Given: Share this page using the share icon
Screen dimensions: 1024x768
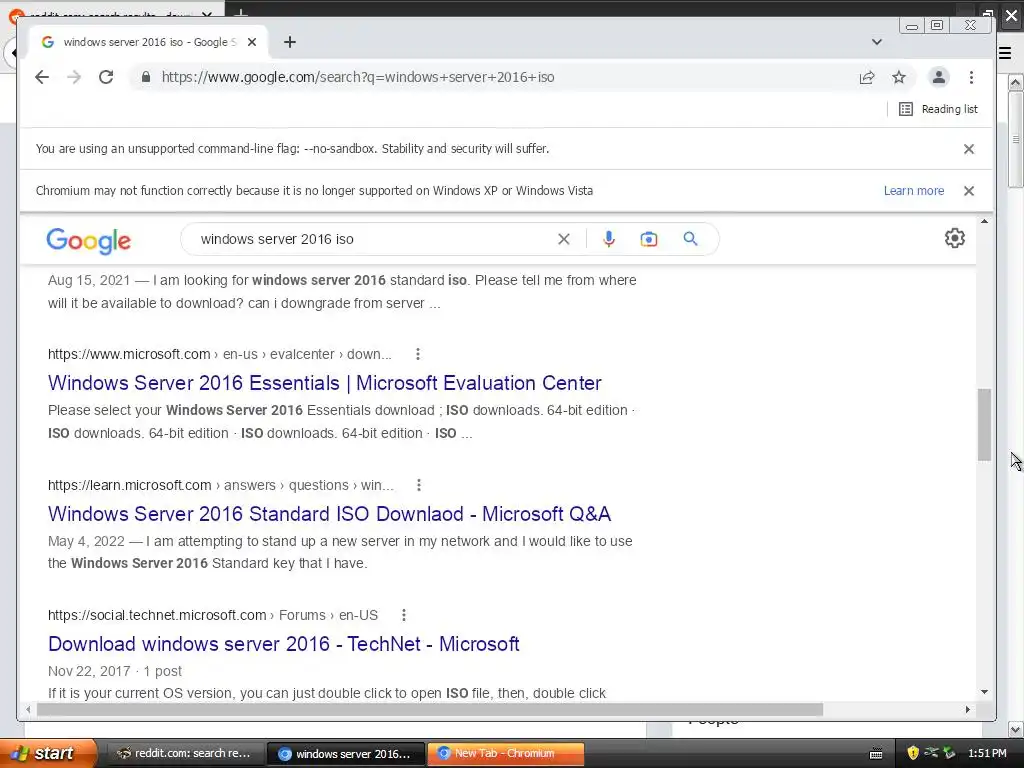Looking at the screenshot, I should pyautogui.click(x=867, y=77).
